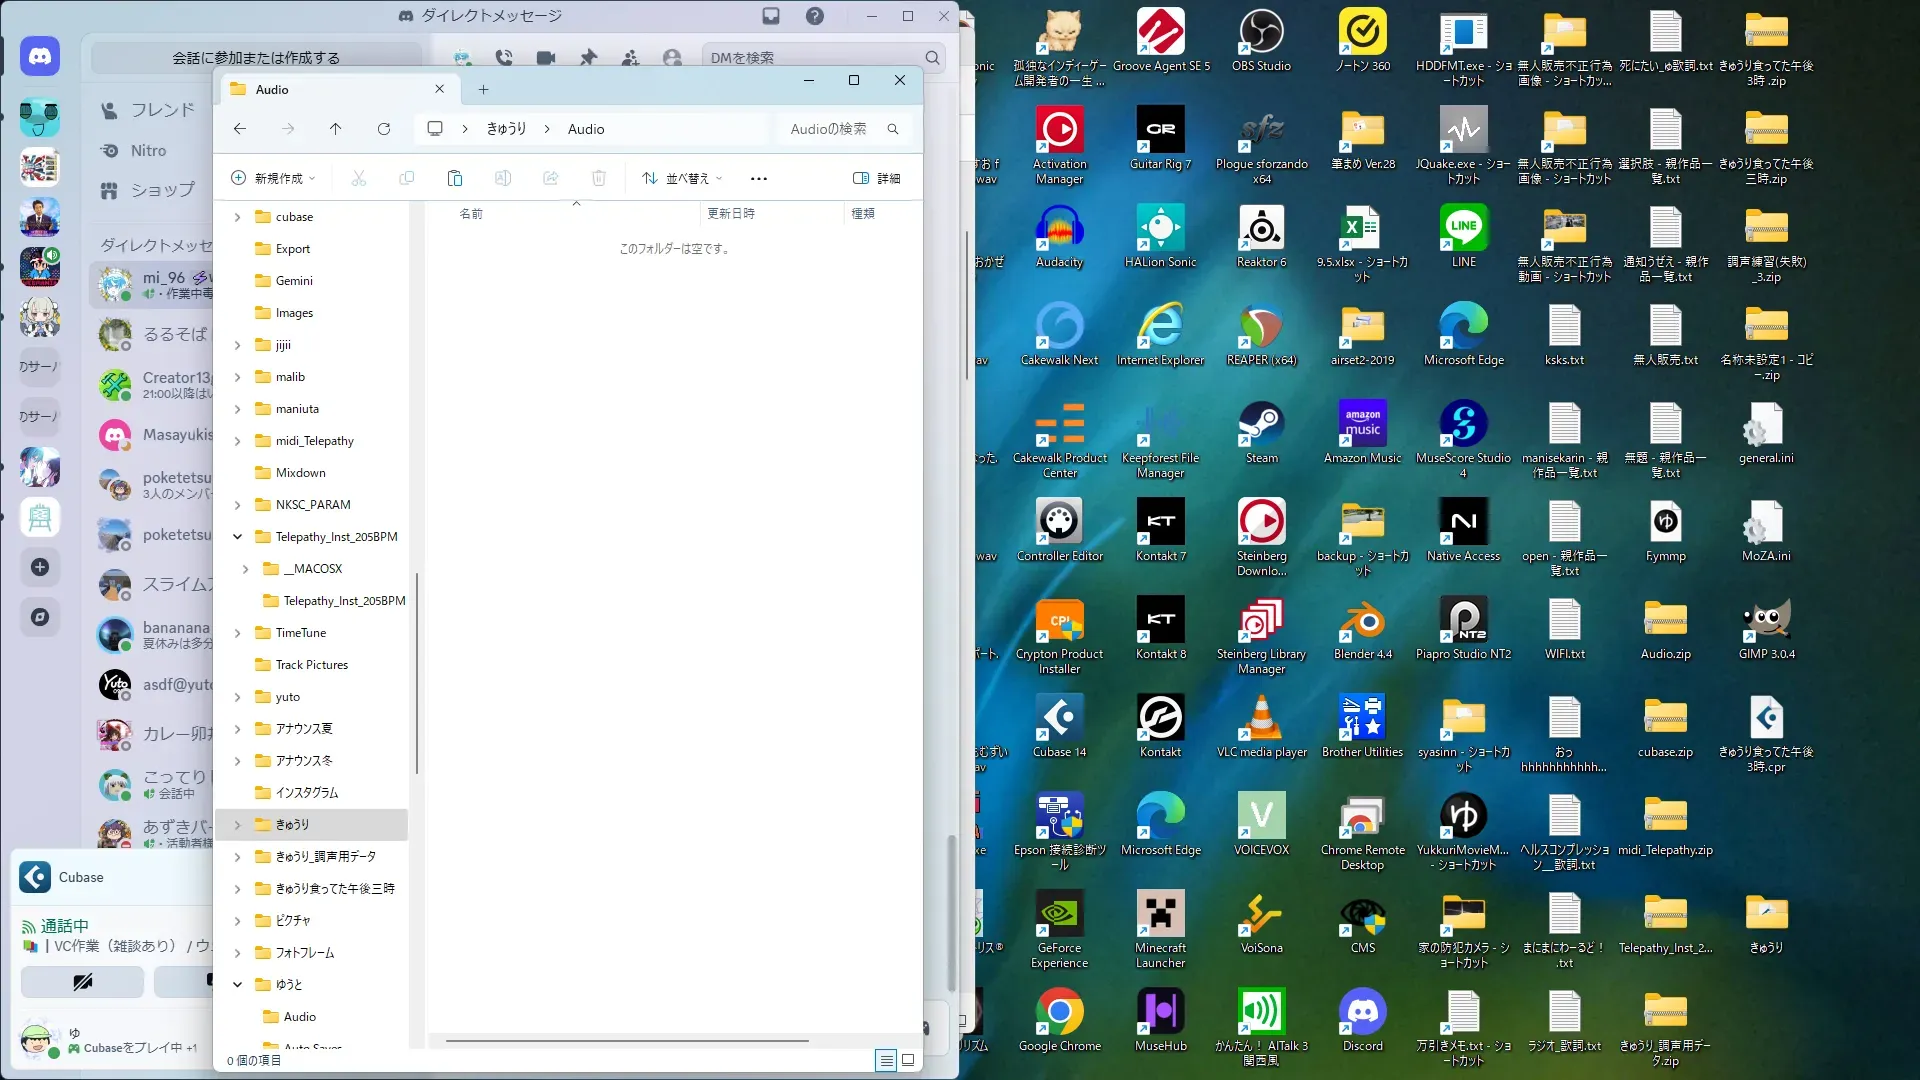Open the Explorer see-more (…) menu
The width and height of the screenshot is (1920, 1080).
(759, 178)
